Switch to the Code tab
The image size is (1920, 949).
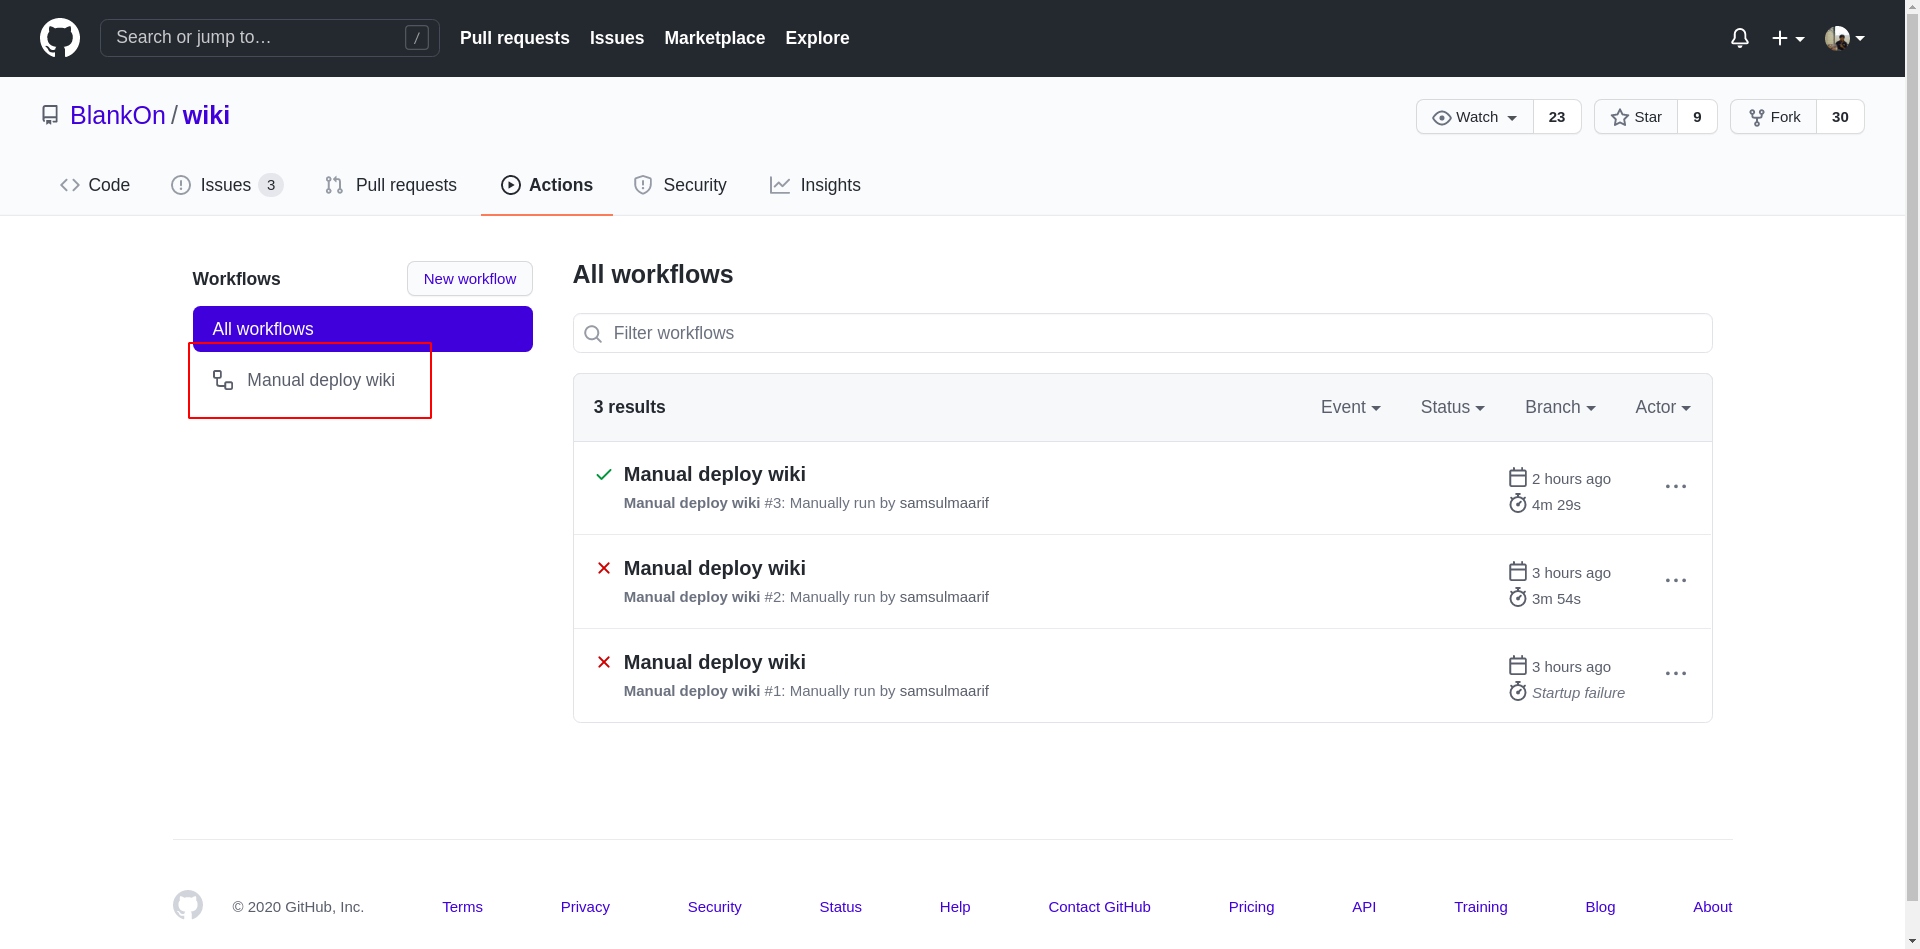point(95,185)
